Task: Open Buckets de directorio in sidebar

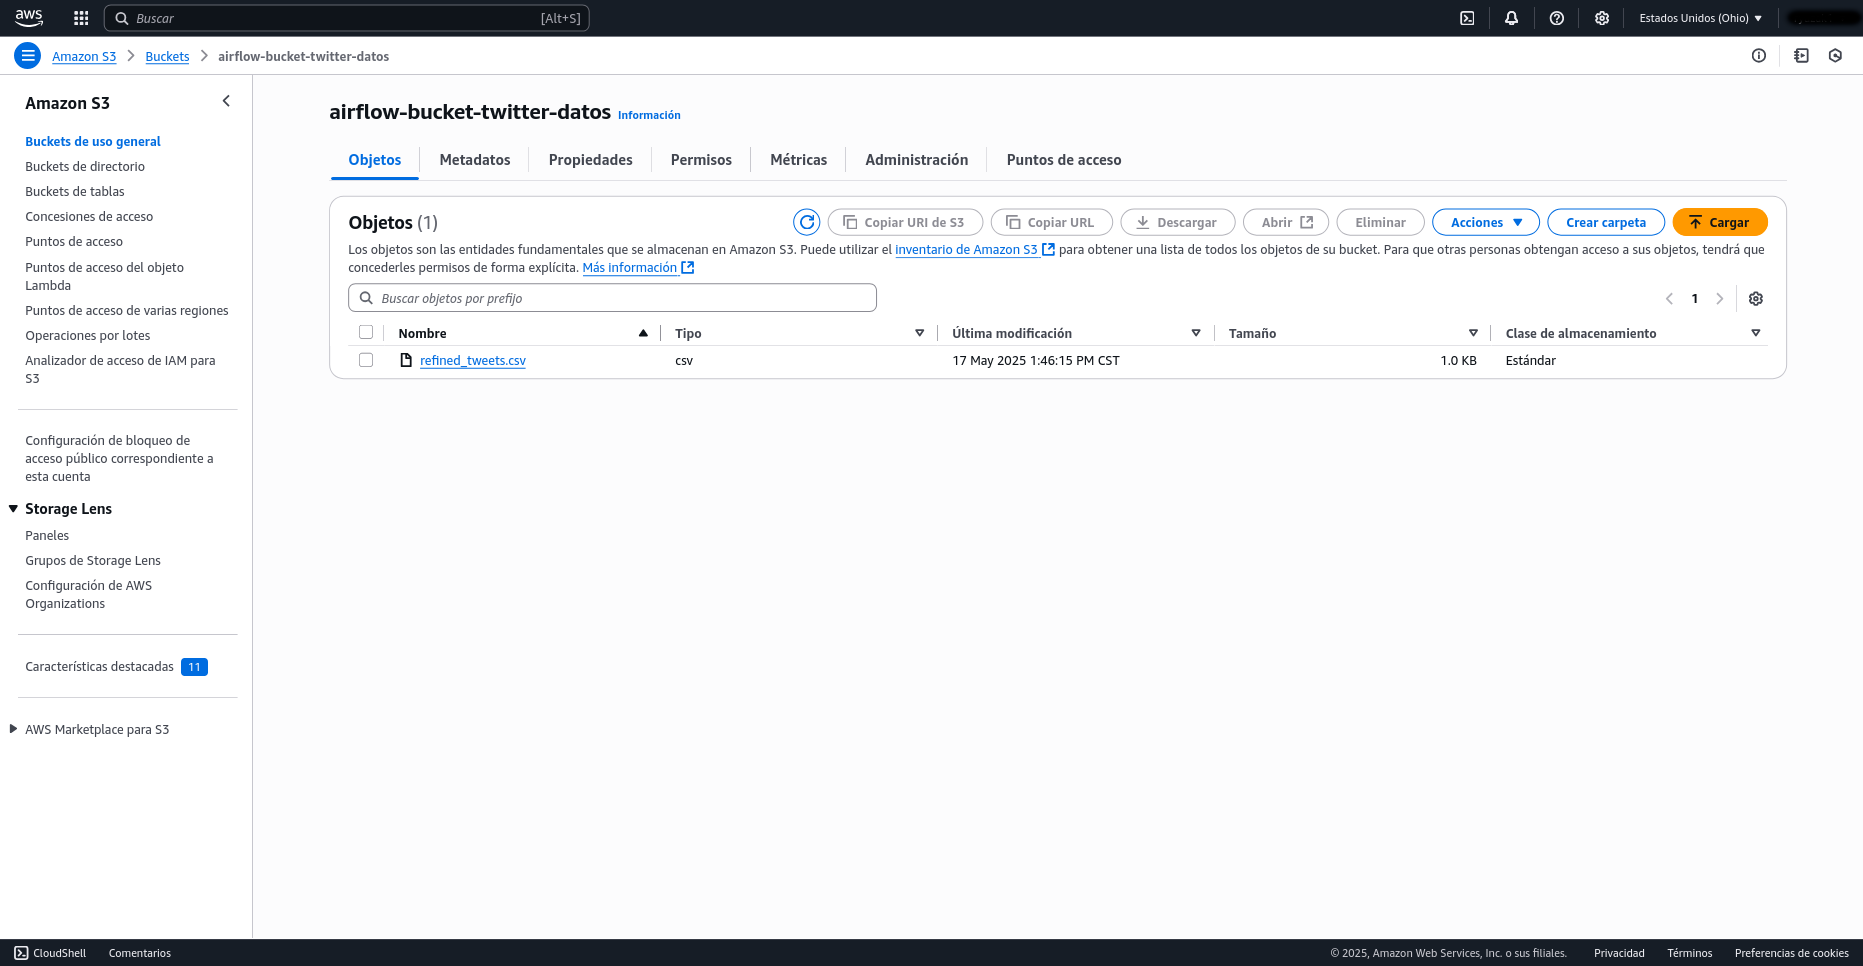Action: pos(85,166)
